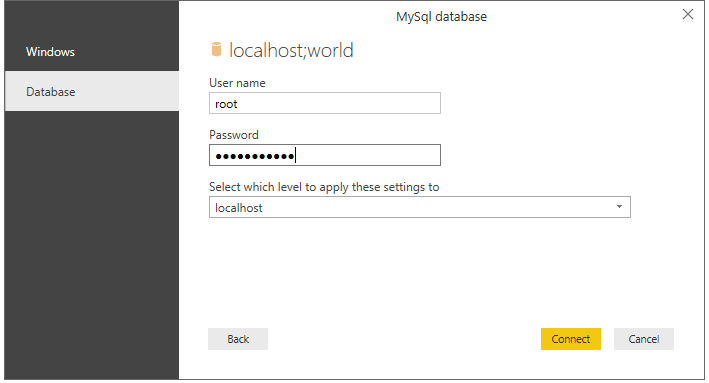Click the database cylinder icon beside localhost;world
The width and height of the screenshot is (709, 383).
(x=217, y=49)
